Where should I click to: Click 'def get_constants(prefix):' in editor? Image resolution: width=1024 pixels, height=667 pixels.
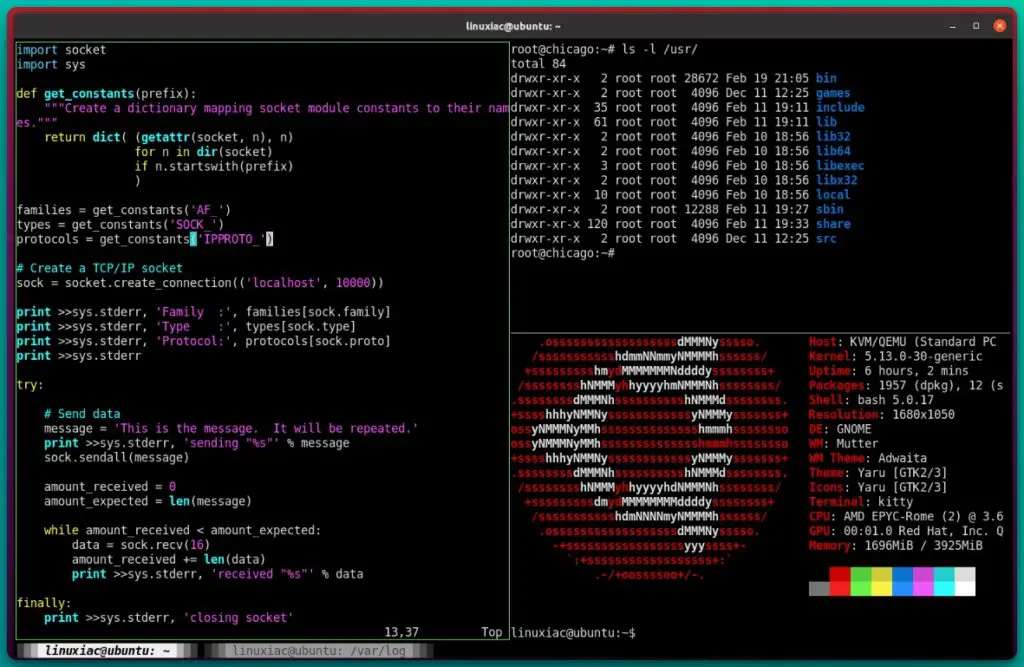point(106,93)
